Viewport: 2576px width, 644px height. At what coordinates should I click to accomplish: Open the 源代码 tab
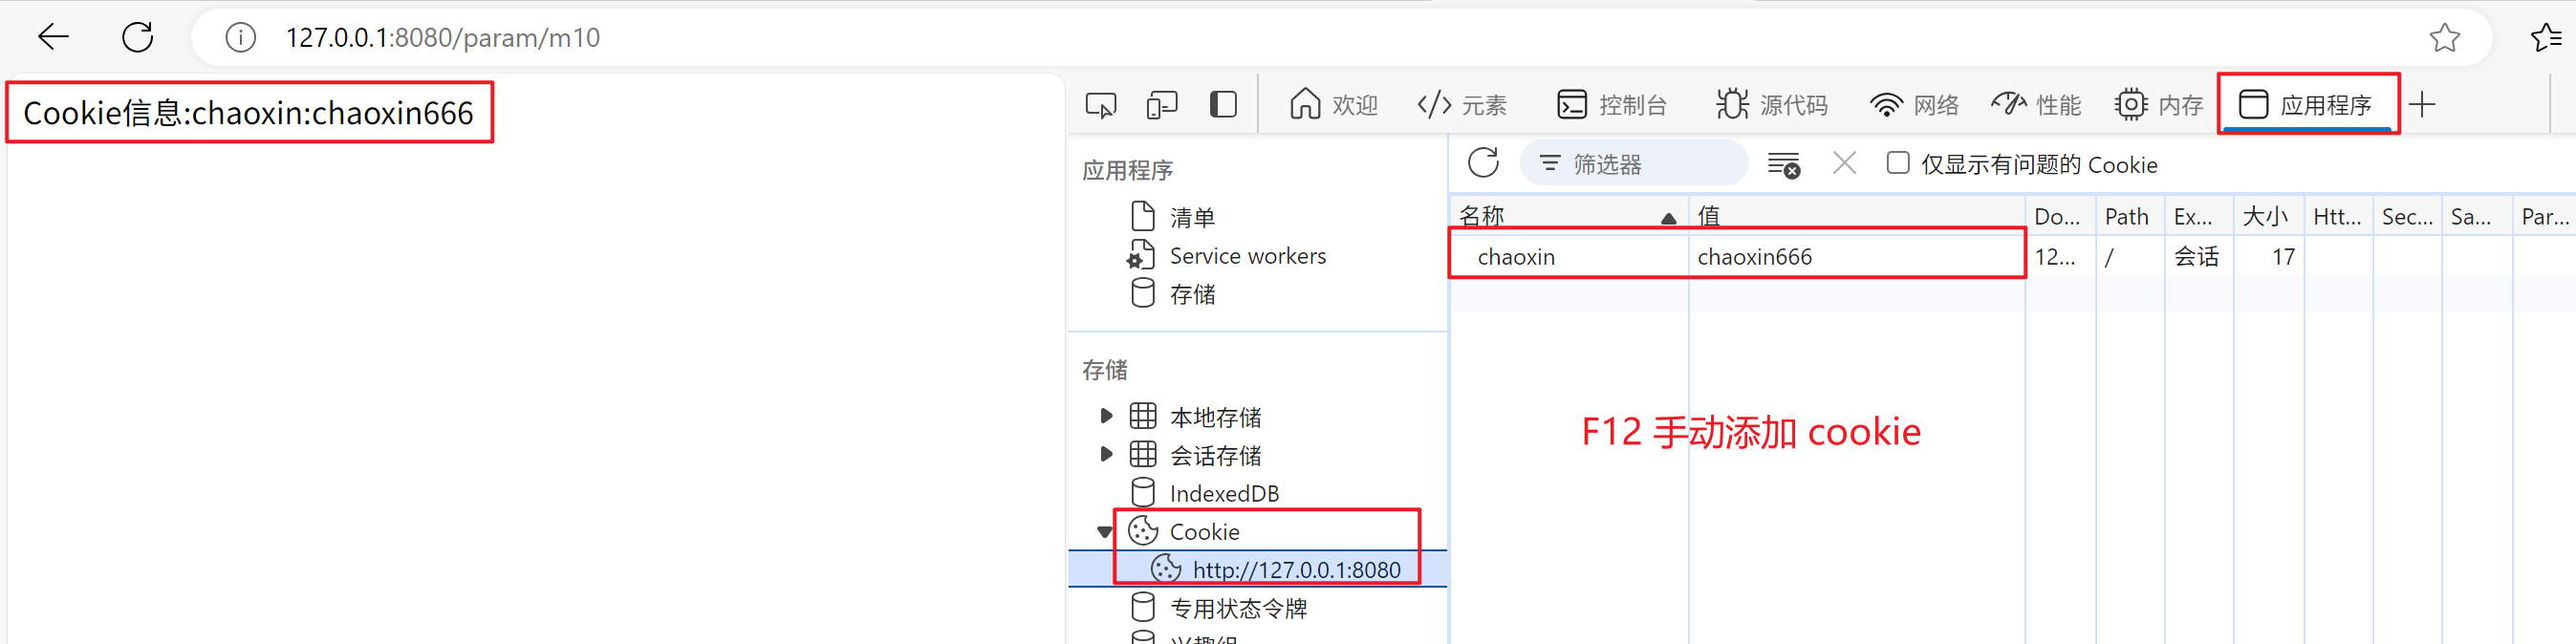point(1771,105)
